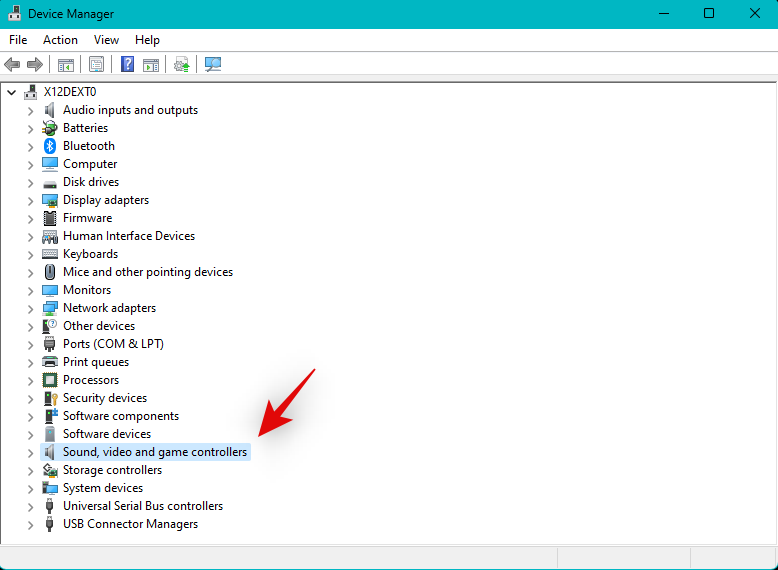Expand the Network adapters category
The image size is (778, 570).
pos(30,309)
